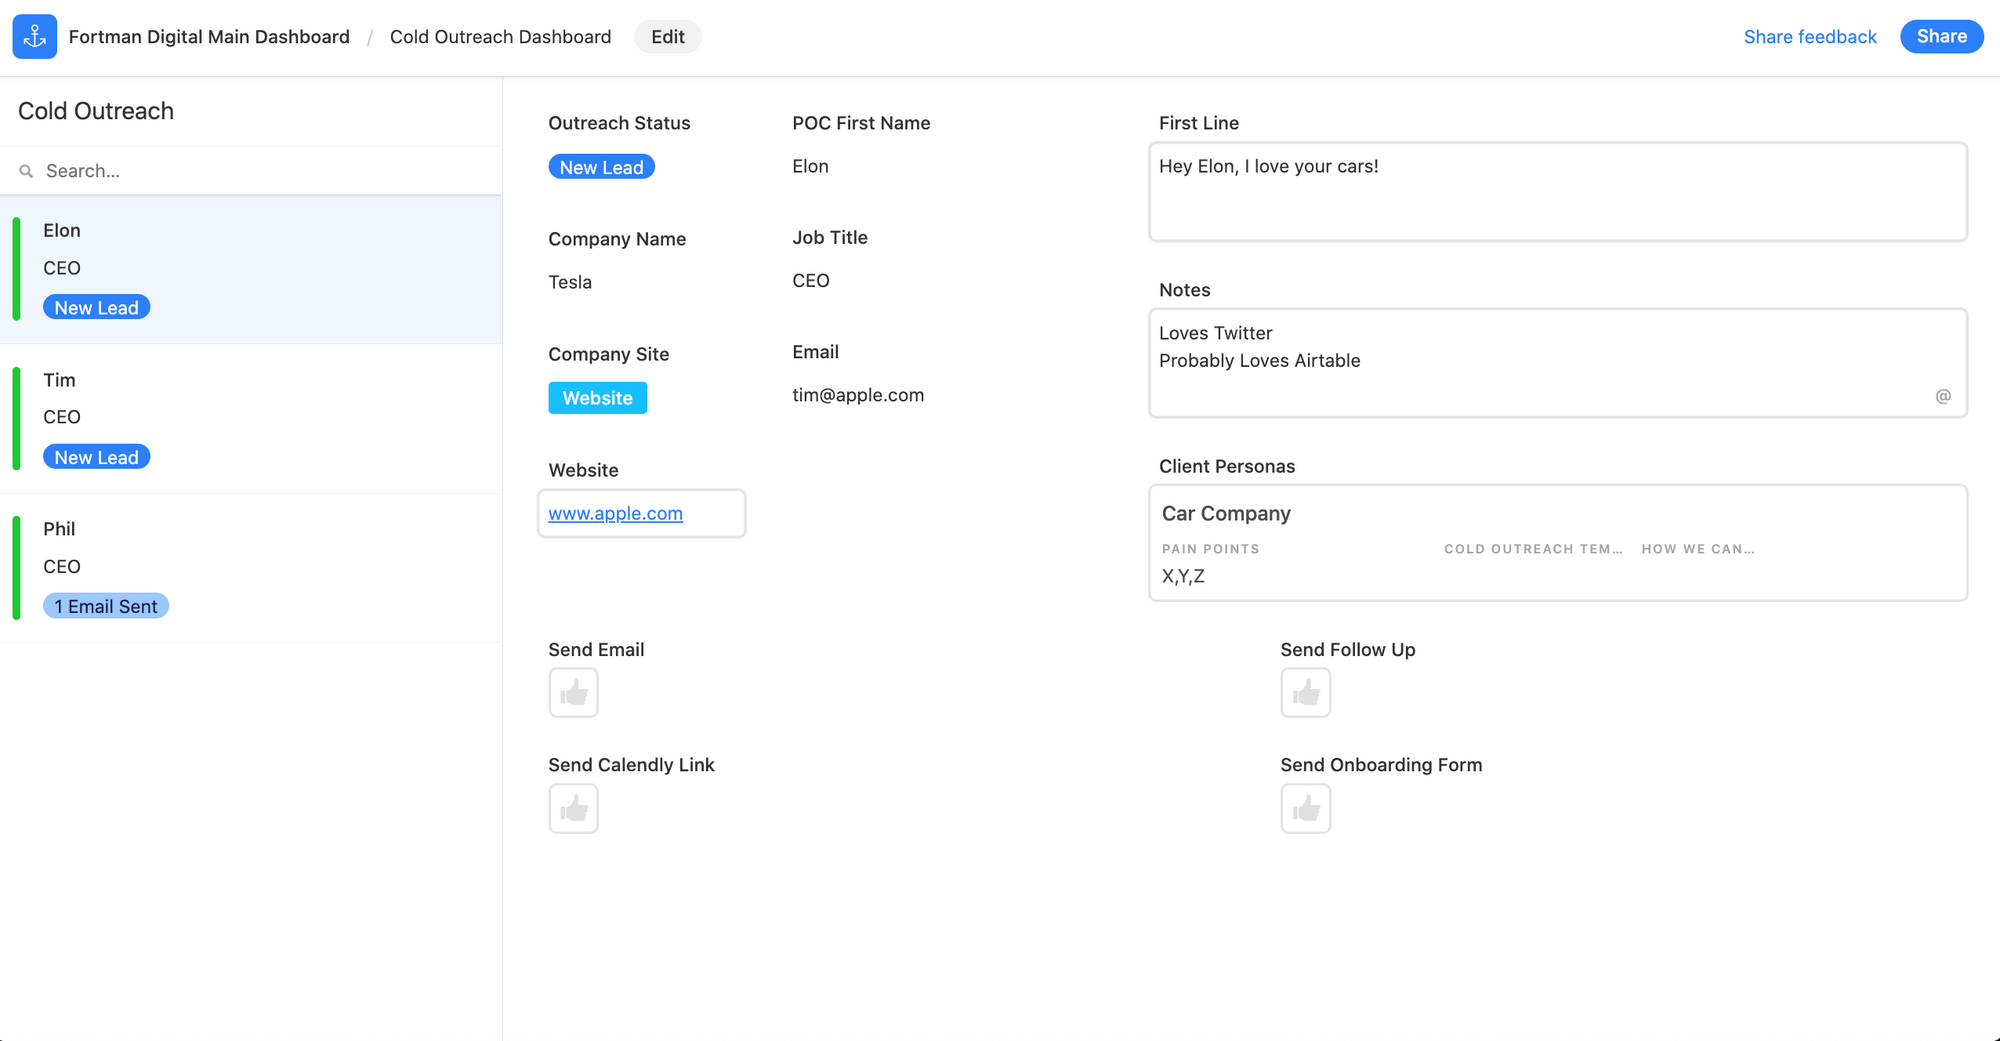Click the Send Email thumbs-up button
Image resolution: width=2000 pixels, height=1041 pixels.
pos(573,693)
